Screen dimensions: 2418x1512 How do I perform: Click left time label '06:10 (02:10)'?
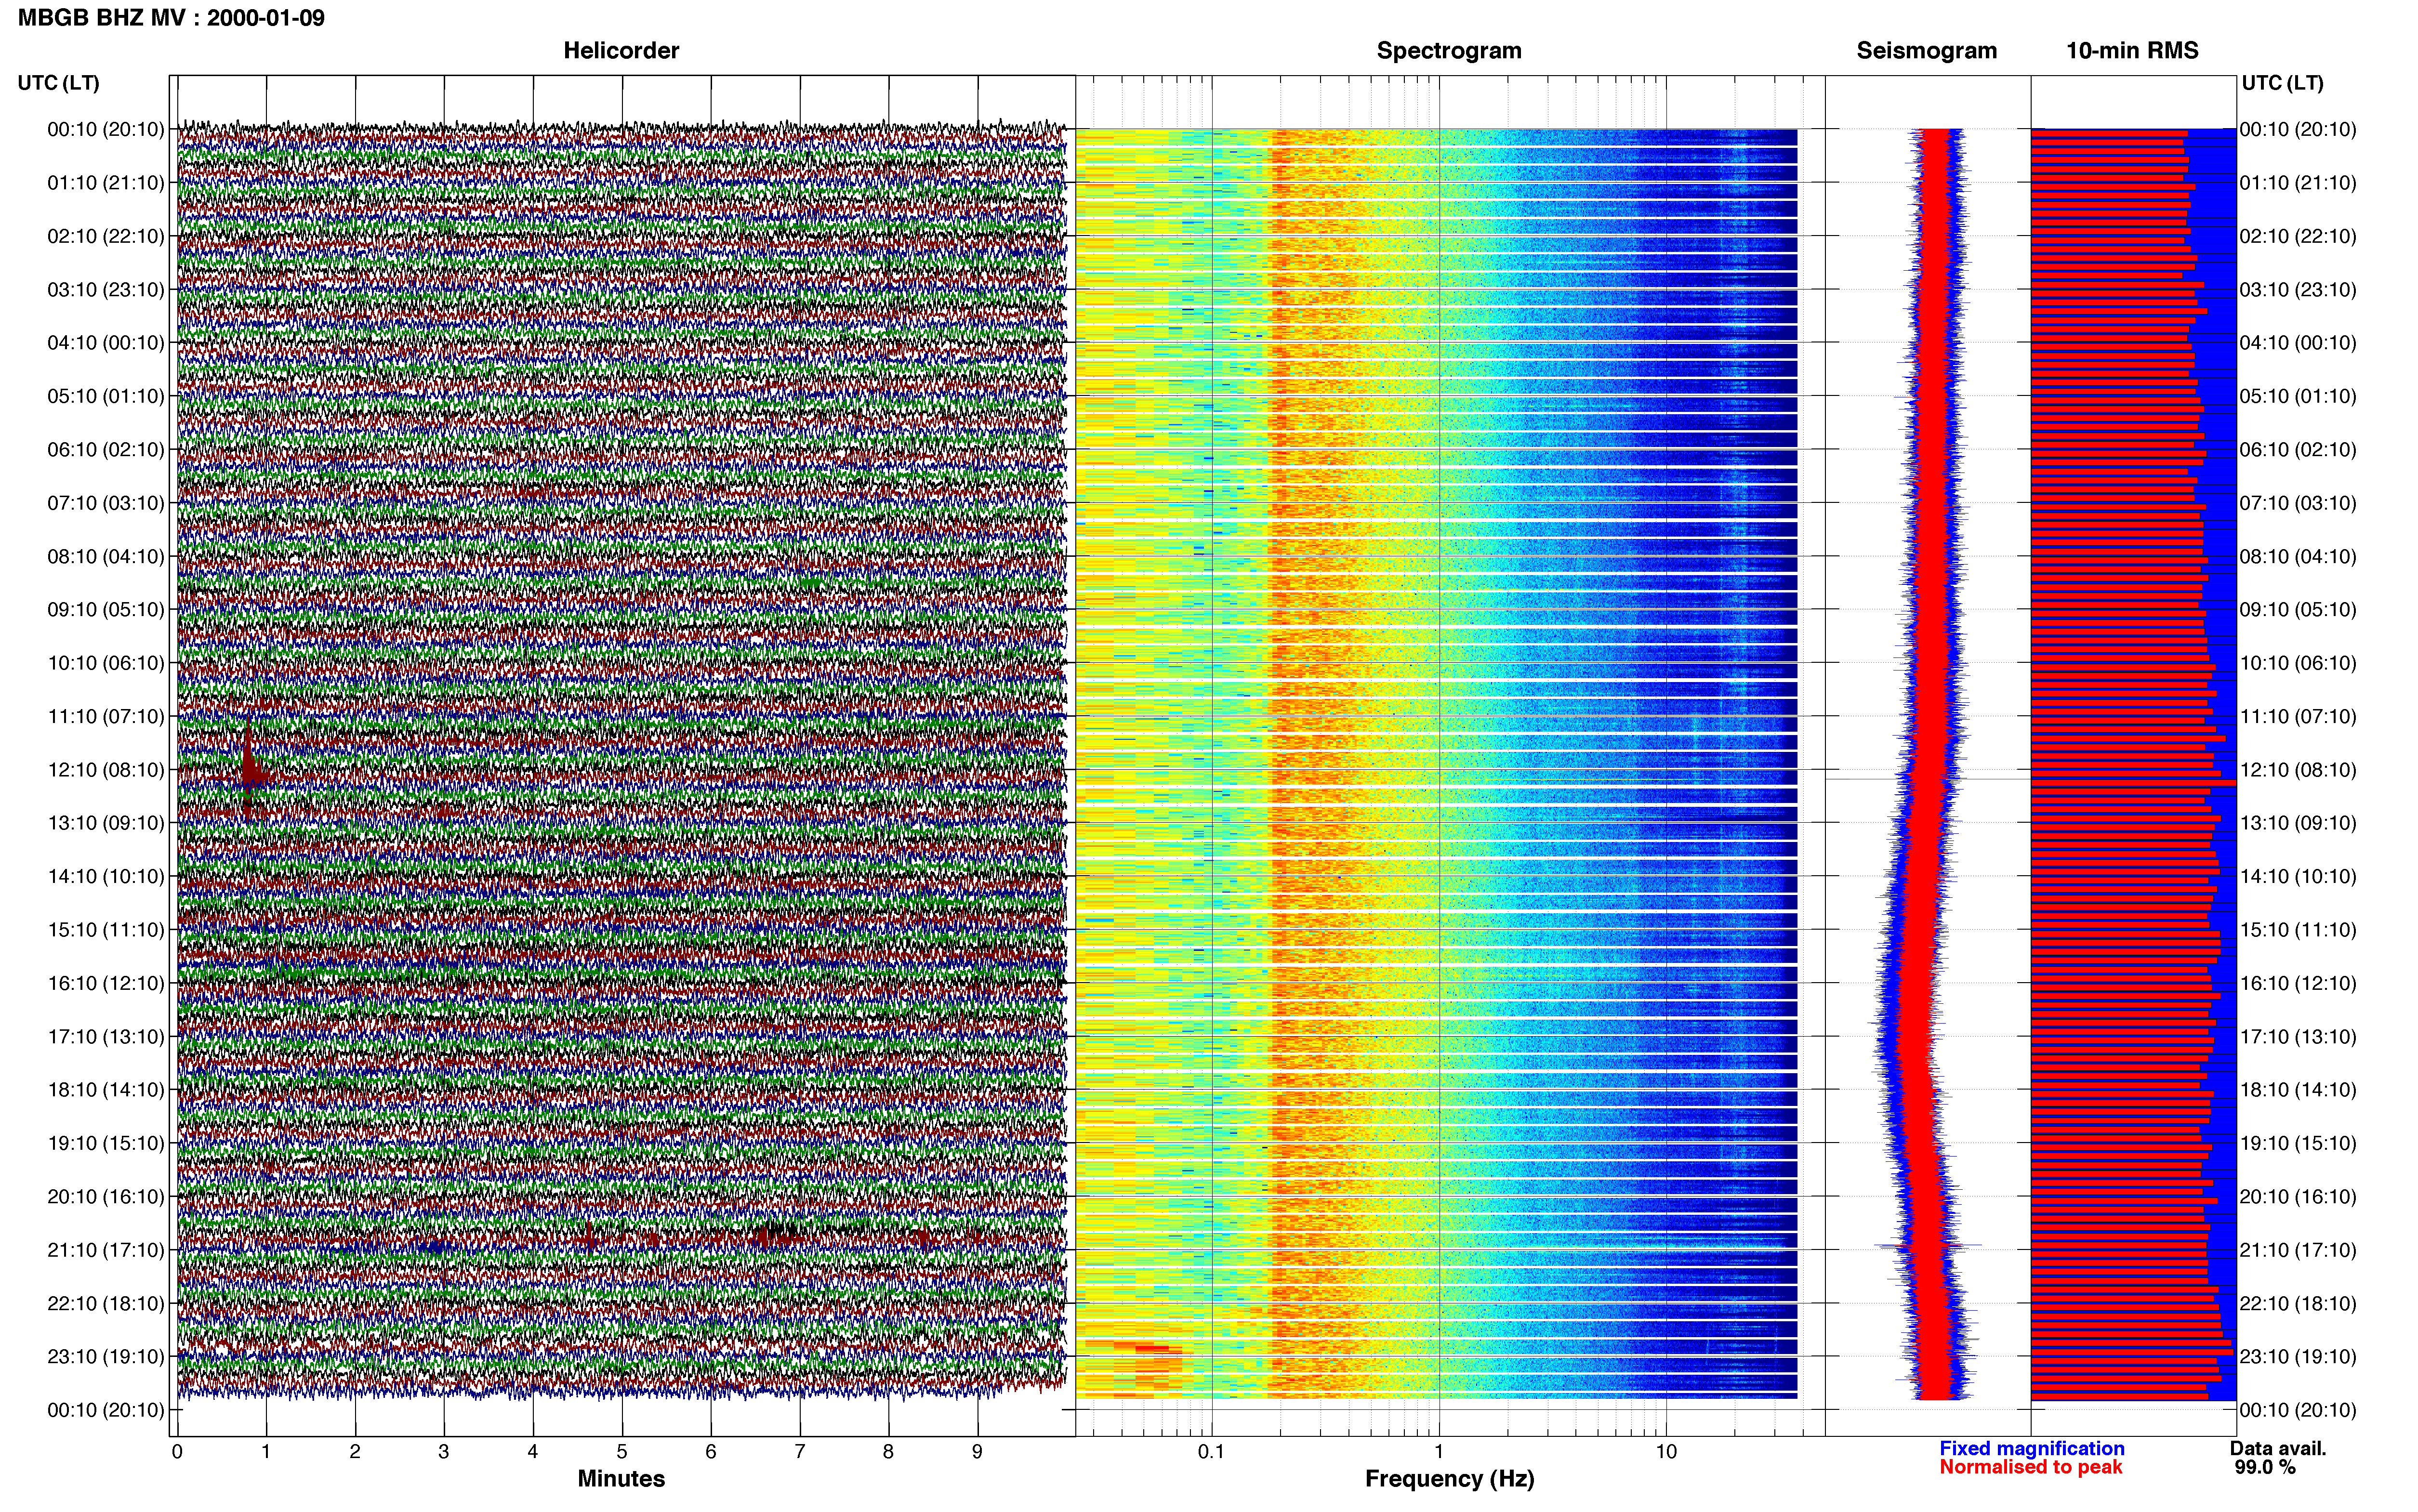(106, 450)
